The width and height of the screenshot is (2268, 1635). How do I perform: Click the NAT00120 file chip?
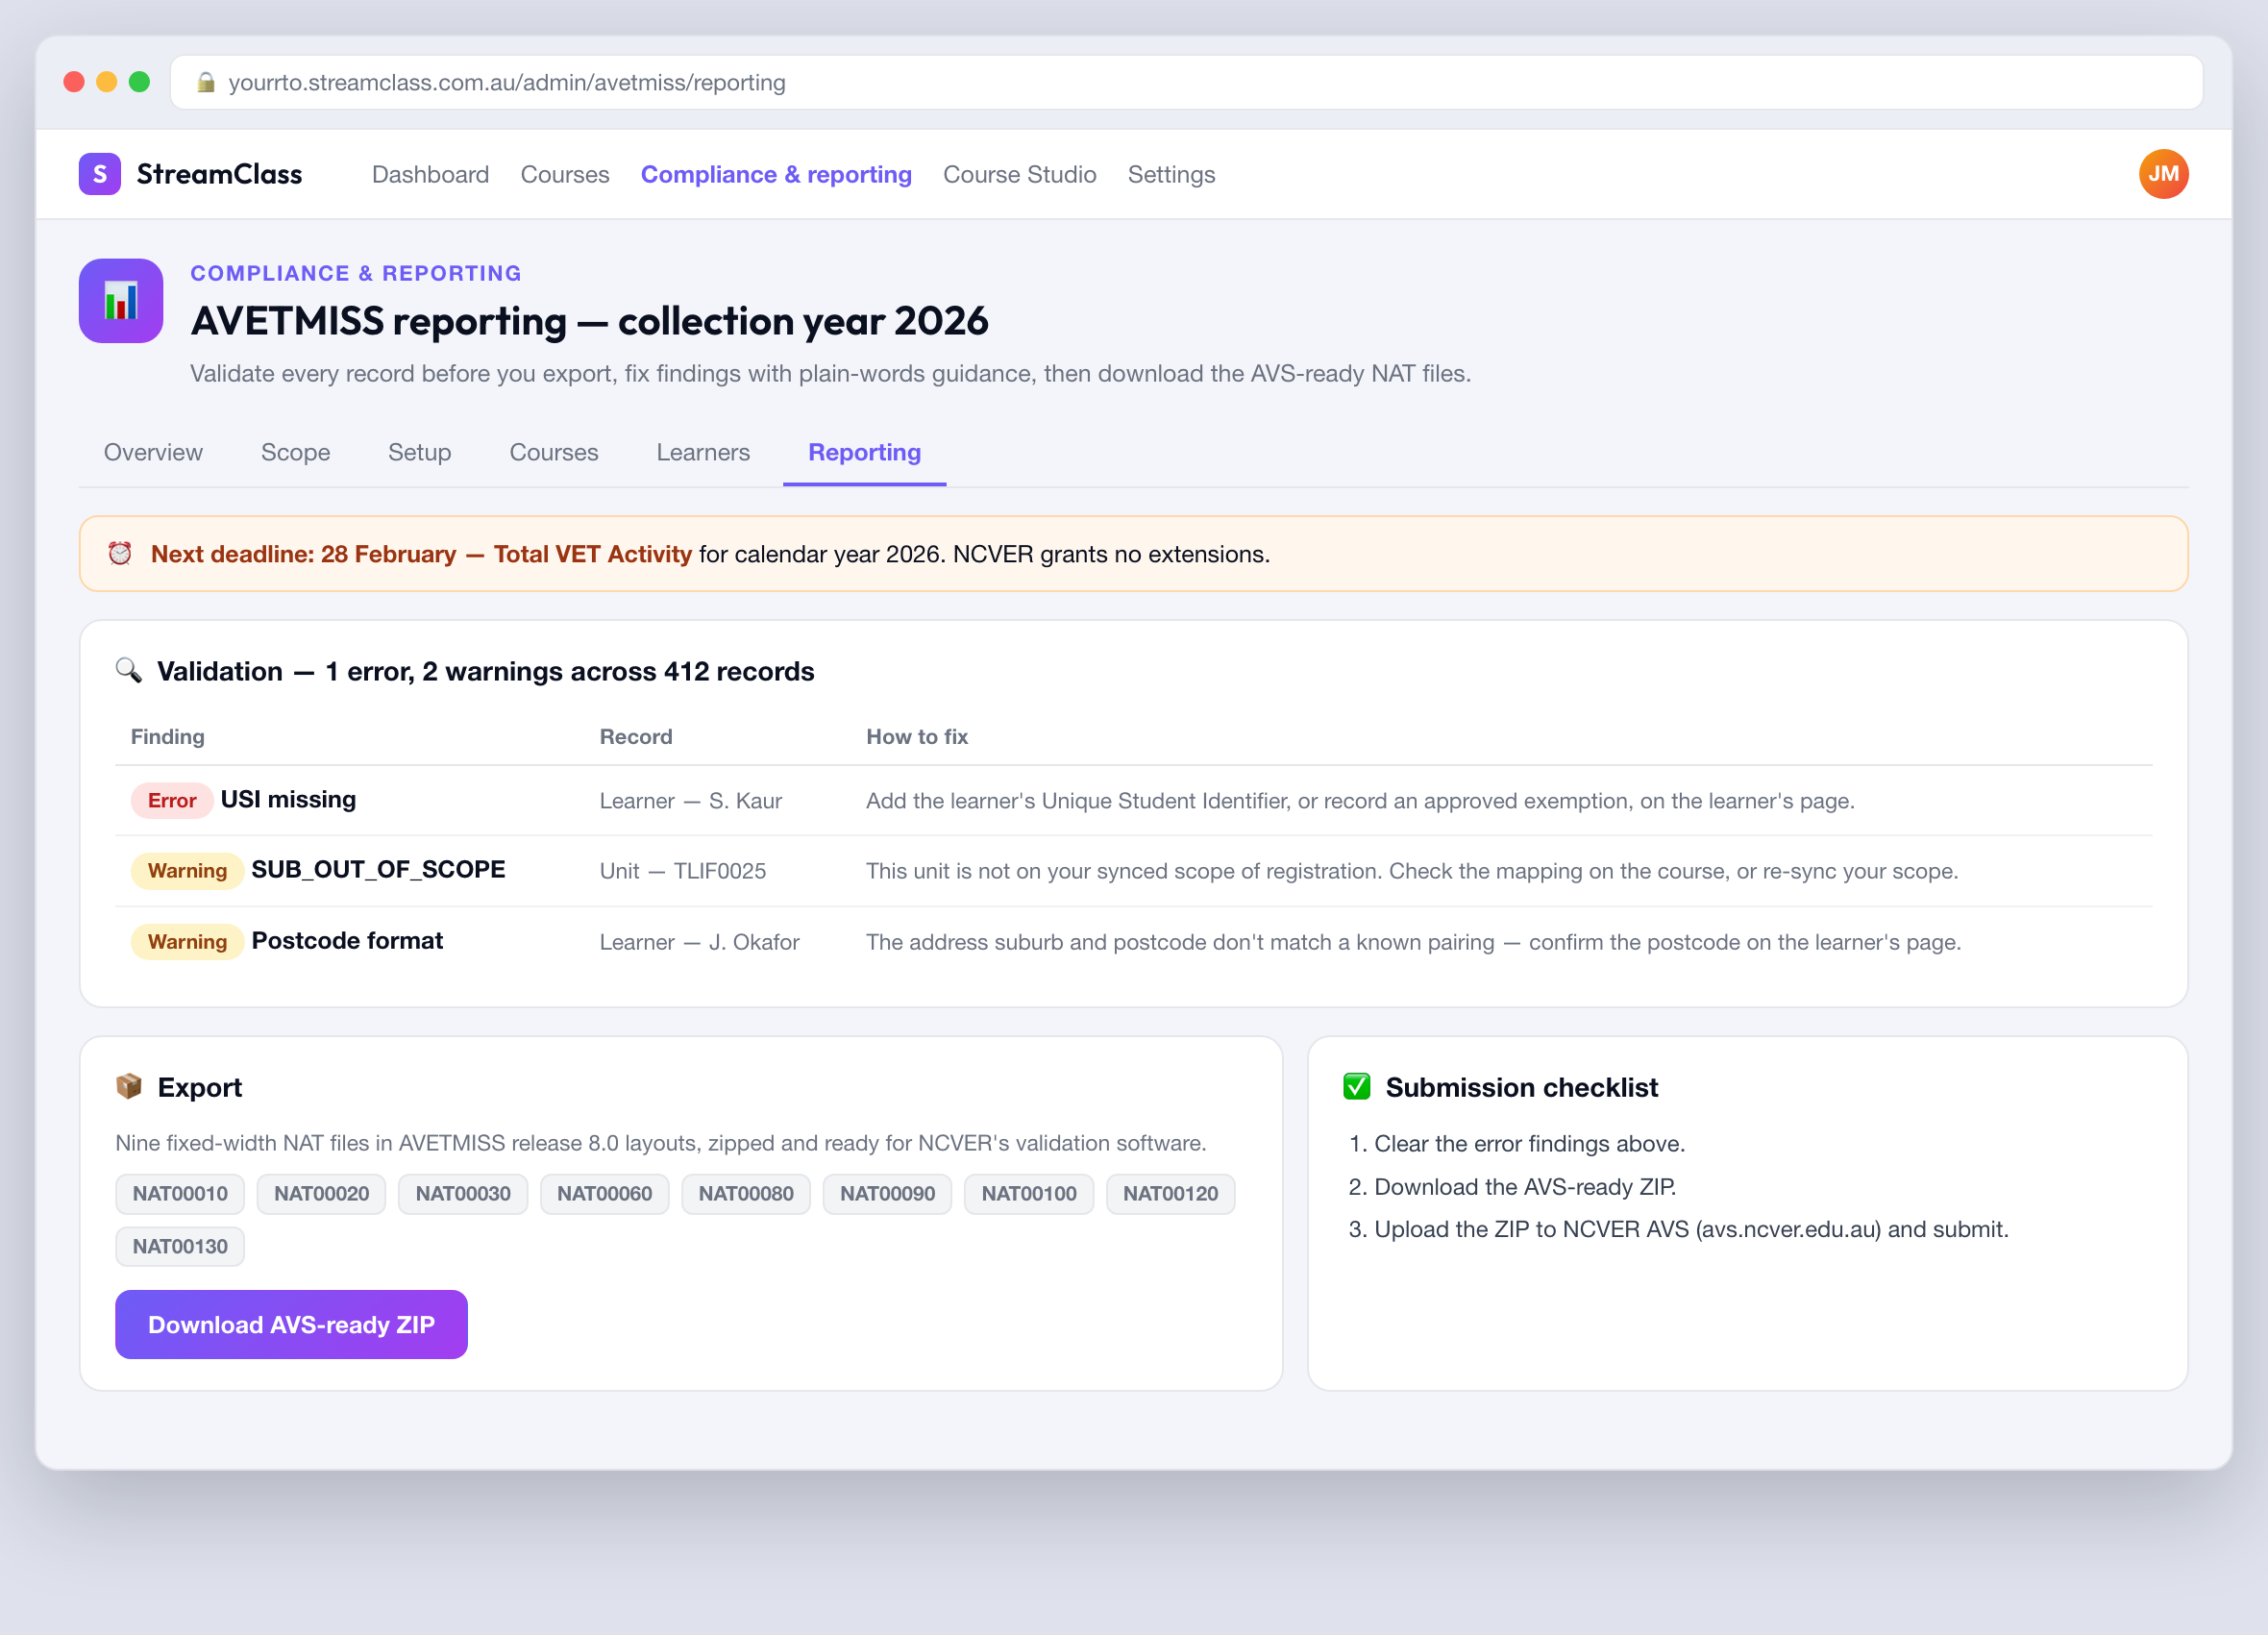tap(1170, 1193)
